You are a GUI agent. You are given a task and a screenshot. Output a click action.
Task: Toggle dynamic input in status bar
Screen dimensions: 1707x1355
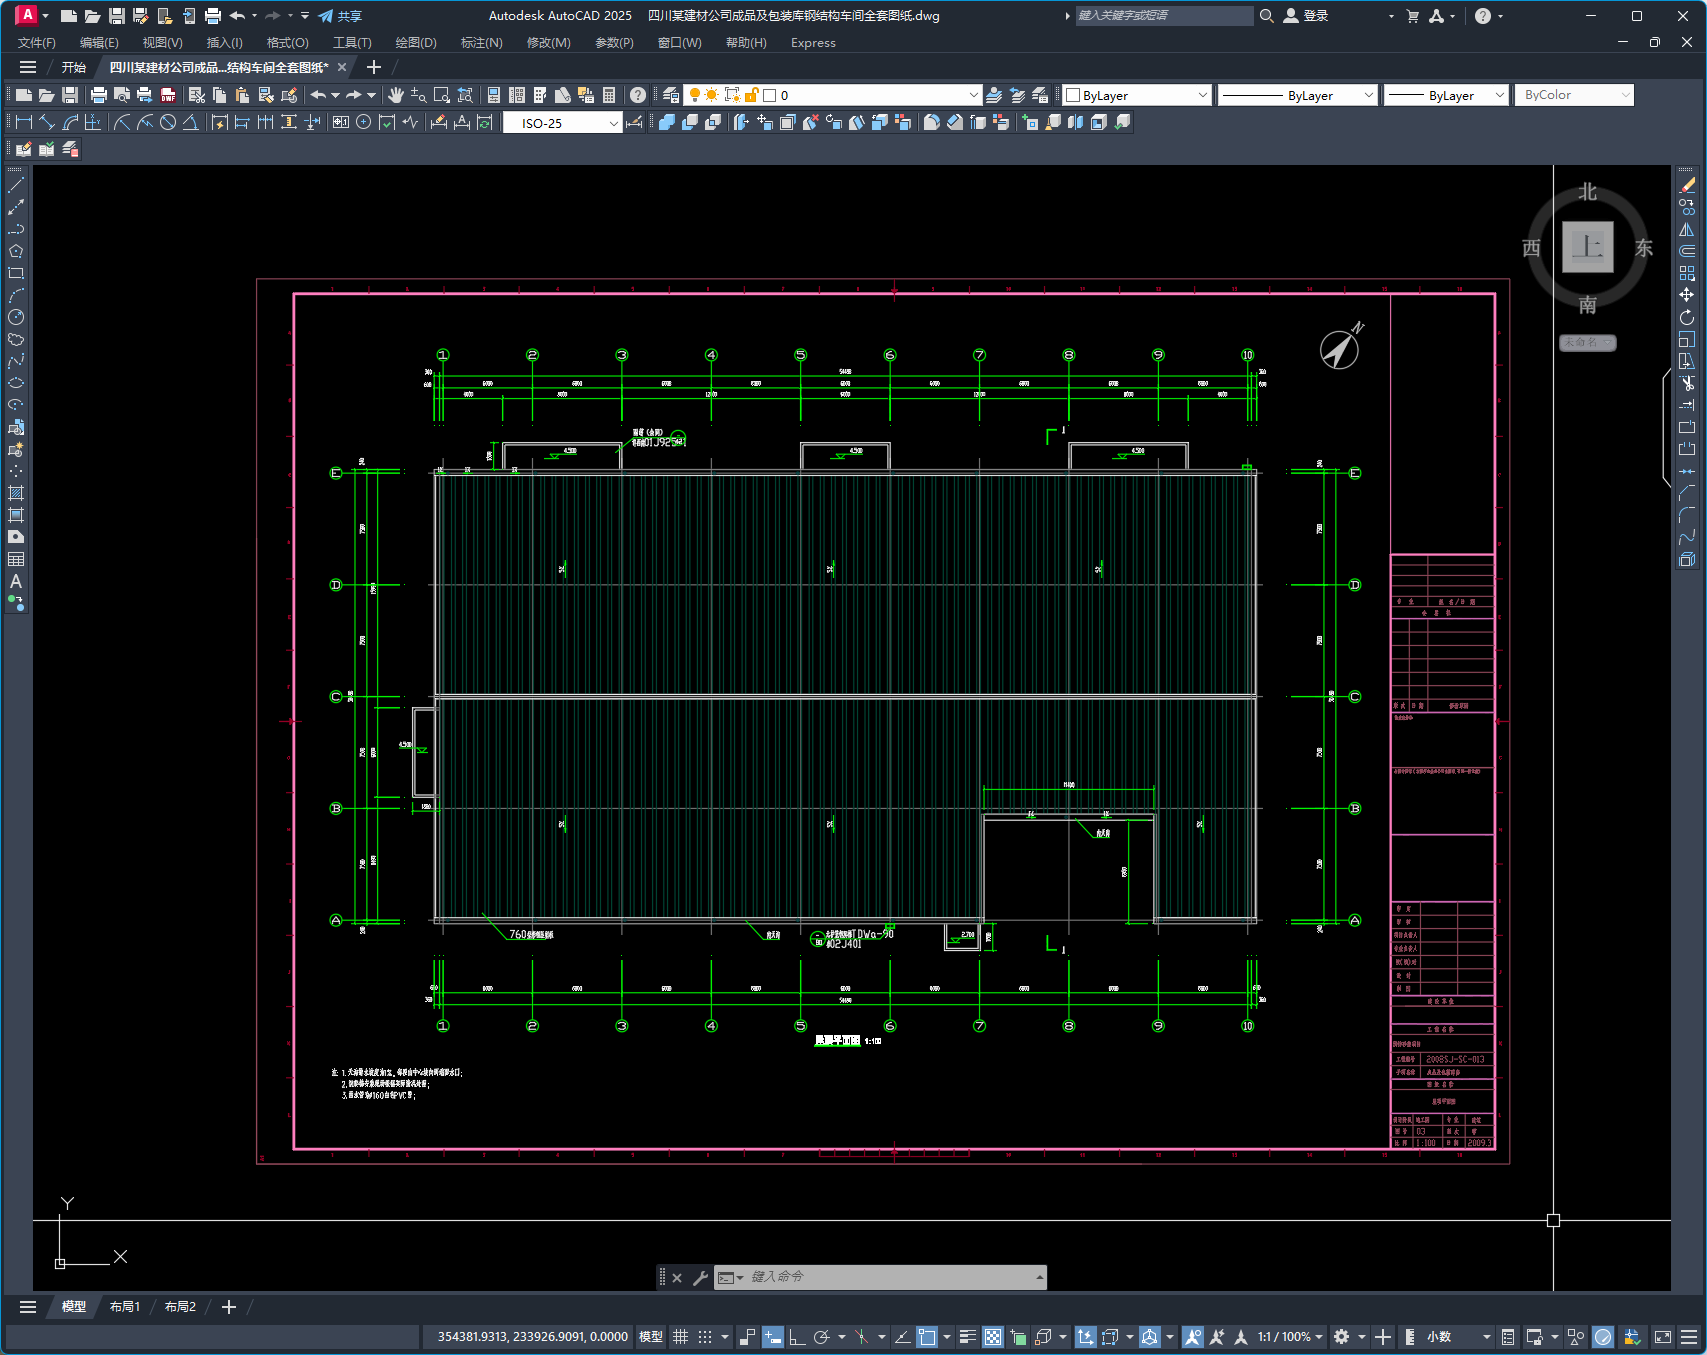click(773, 1337)
